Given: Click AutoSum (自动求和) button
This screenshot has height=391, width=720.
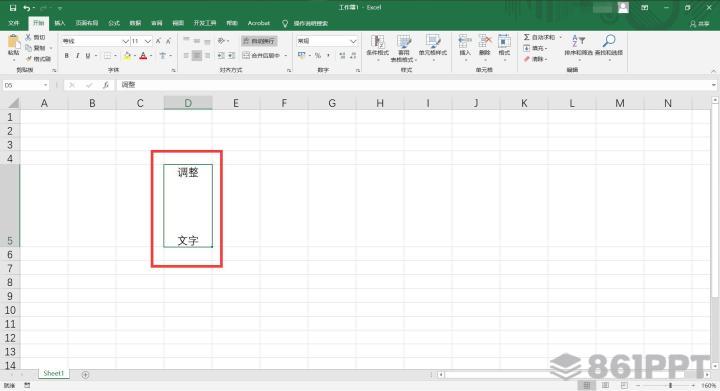Looking at the screenshot, I should 539,37.
